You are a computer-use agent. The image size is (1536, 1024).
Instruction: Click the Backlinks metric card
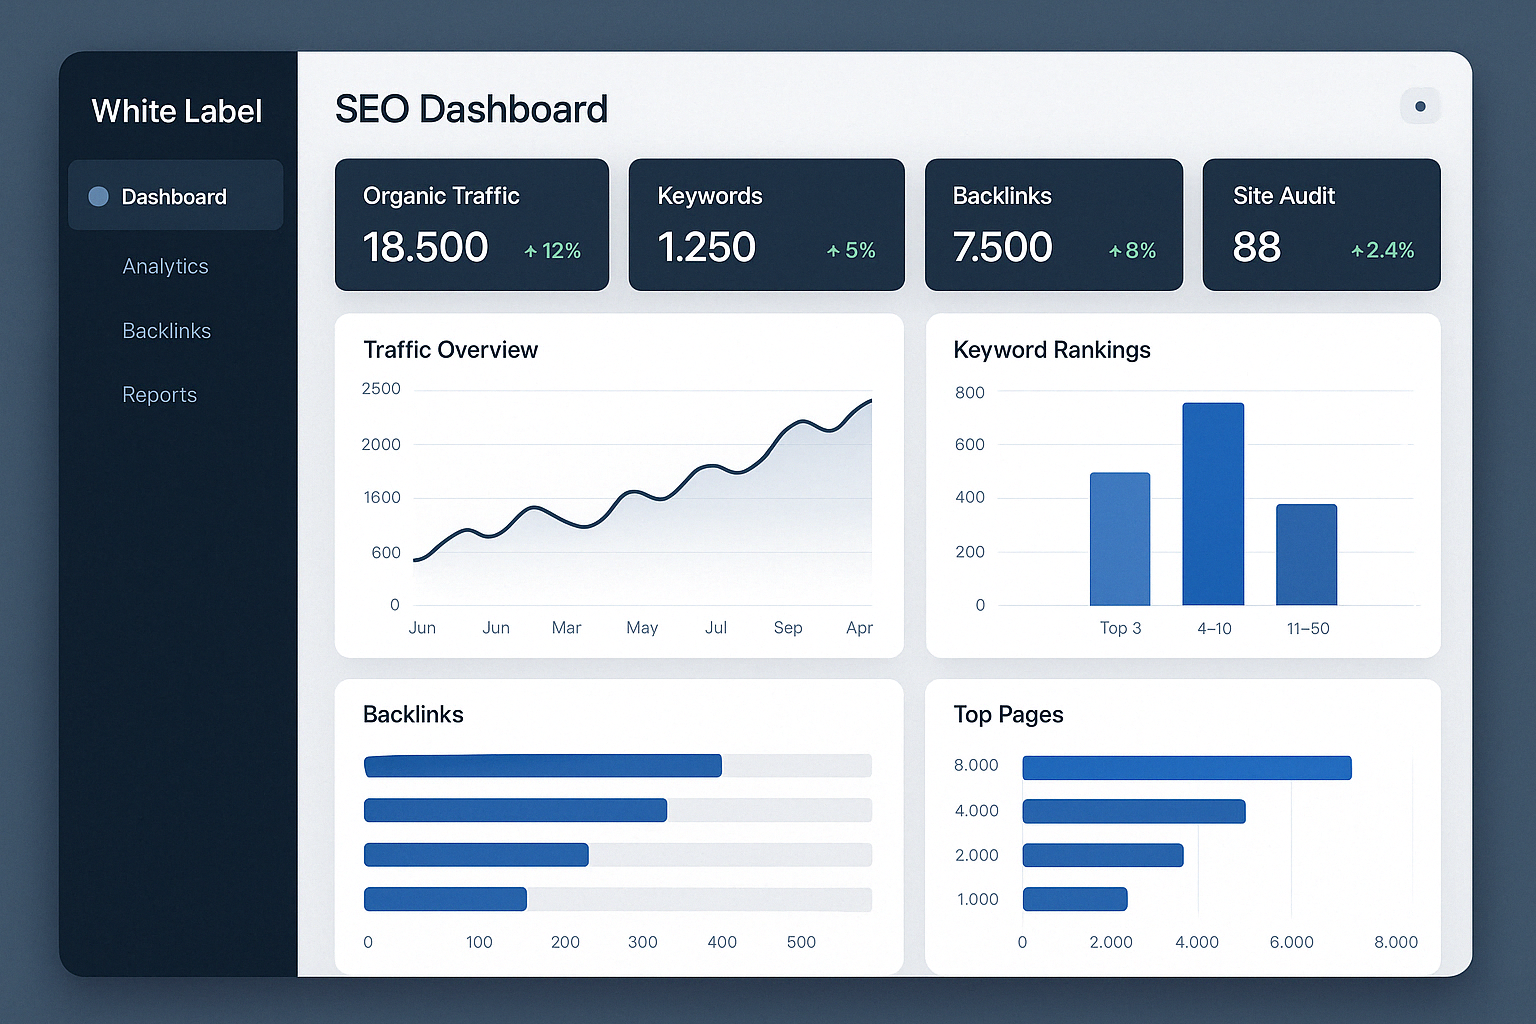click(x=1053, y=224)
